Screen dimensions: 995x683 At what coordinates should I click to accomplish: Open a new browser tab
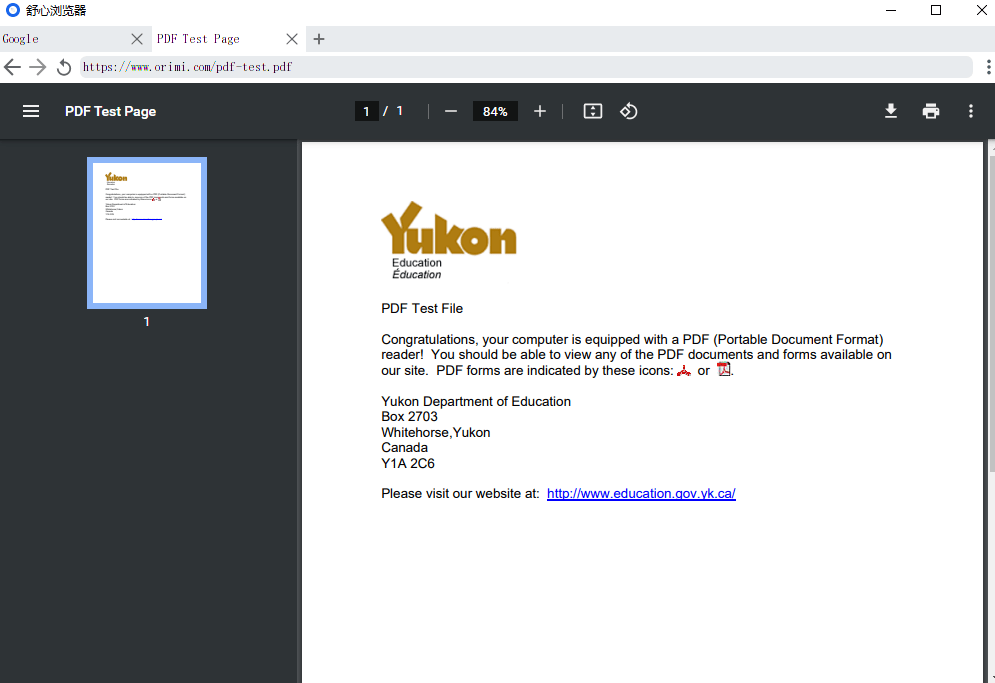click(x=319, y=39)
